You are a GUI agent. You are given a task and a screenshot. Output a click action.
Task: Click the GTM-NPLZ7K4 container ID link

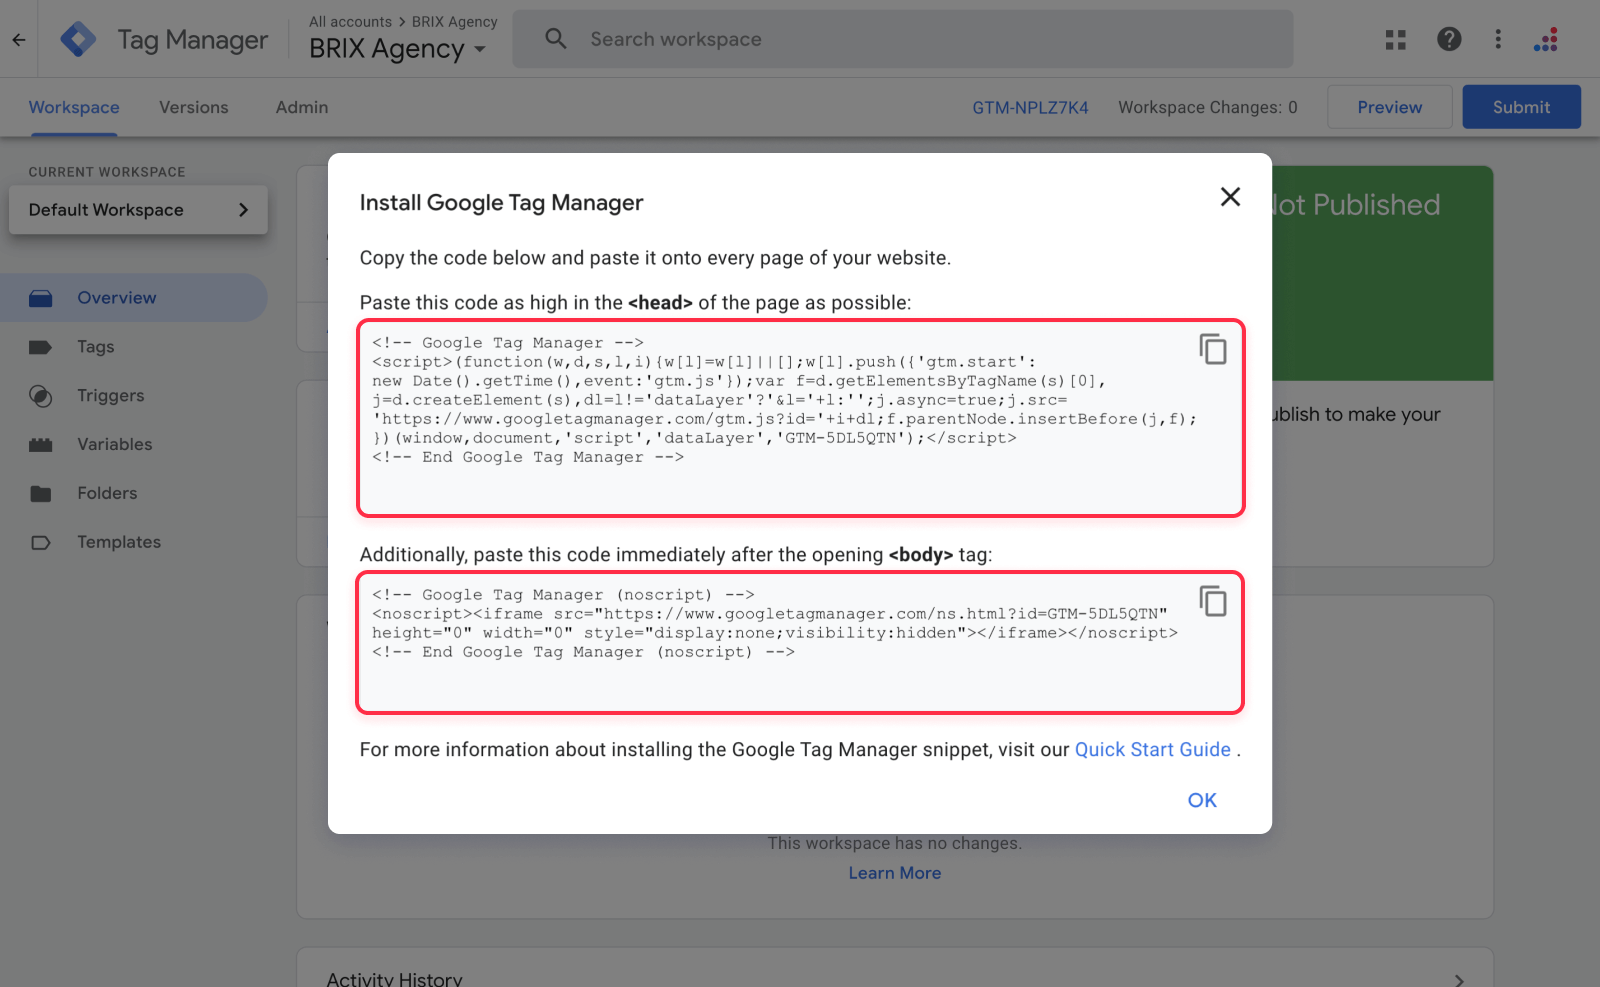pyautogui.click(x=1030, y=107)
